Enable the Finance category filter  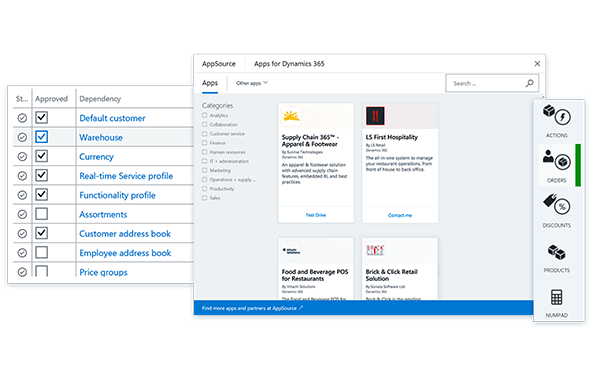coord(205,143)
